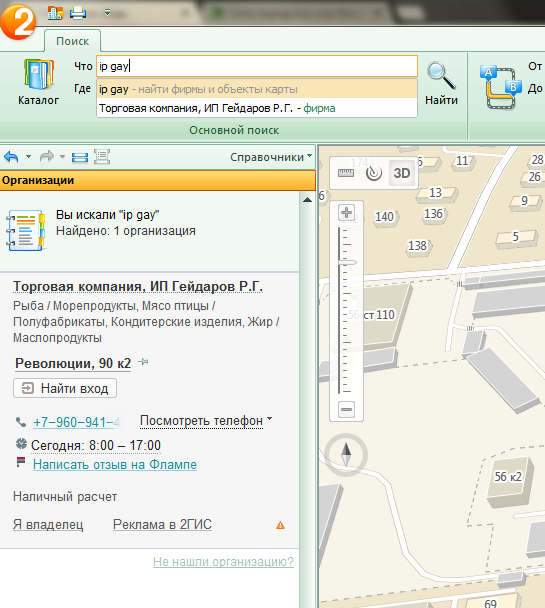
Task: Go forward with the grey forward arrow
Action: point(47,157)
